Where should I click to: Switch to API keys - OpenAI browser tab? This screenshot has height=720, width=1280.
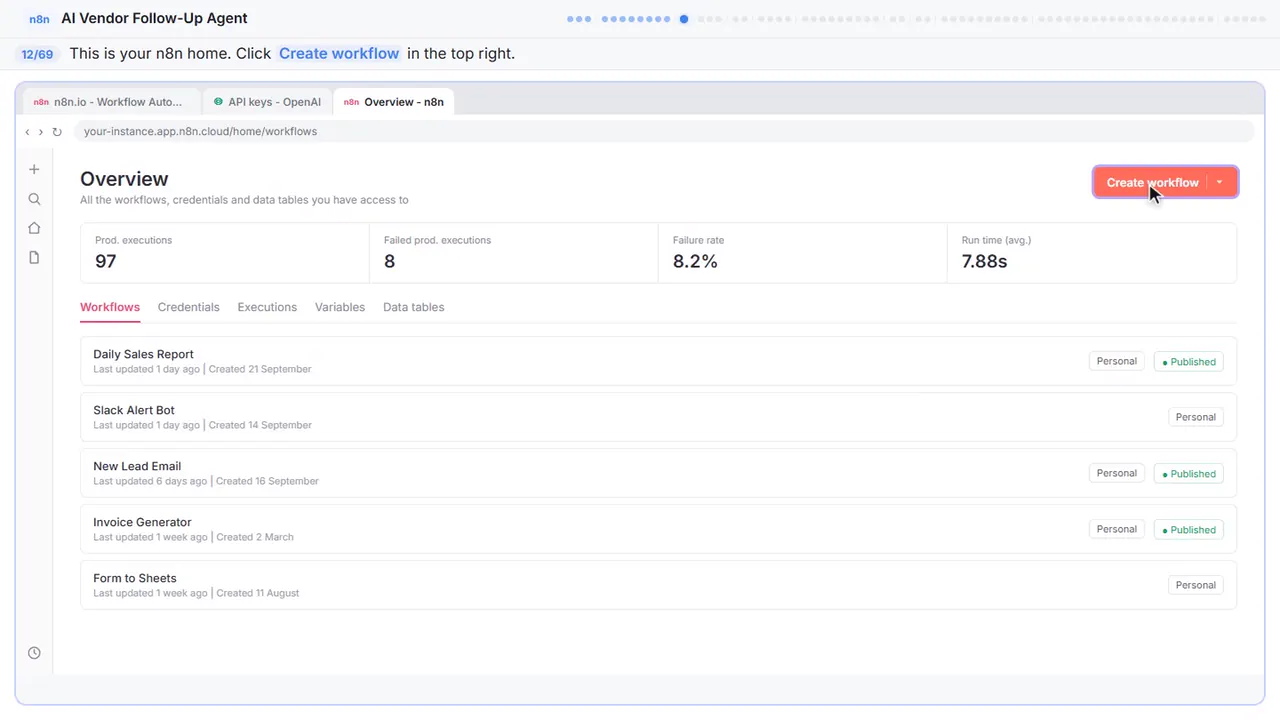pyautogui.click(x=267, y=102)
